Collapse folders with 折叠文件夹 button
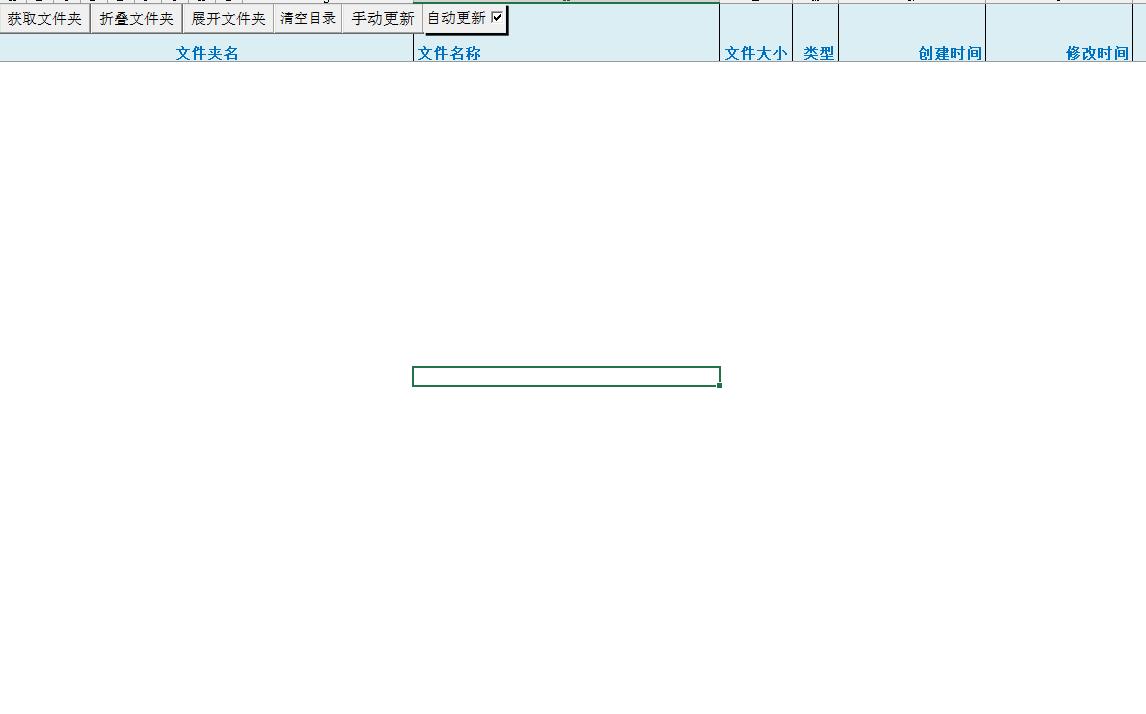 [x=136, y=19]
